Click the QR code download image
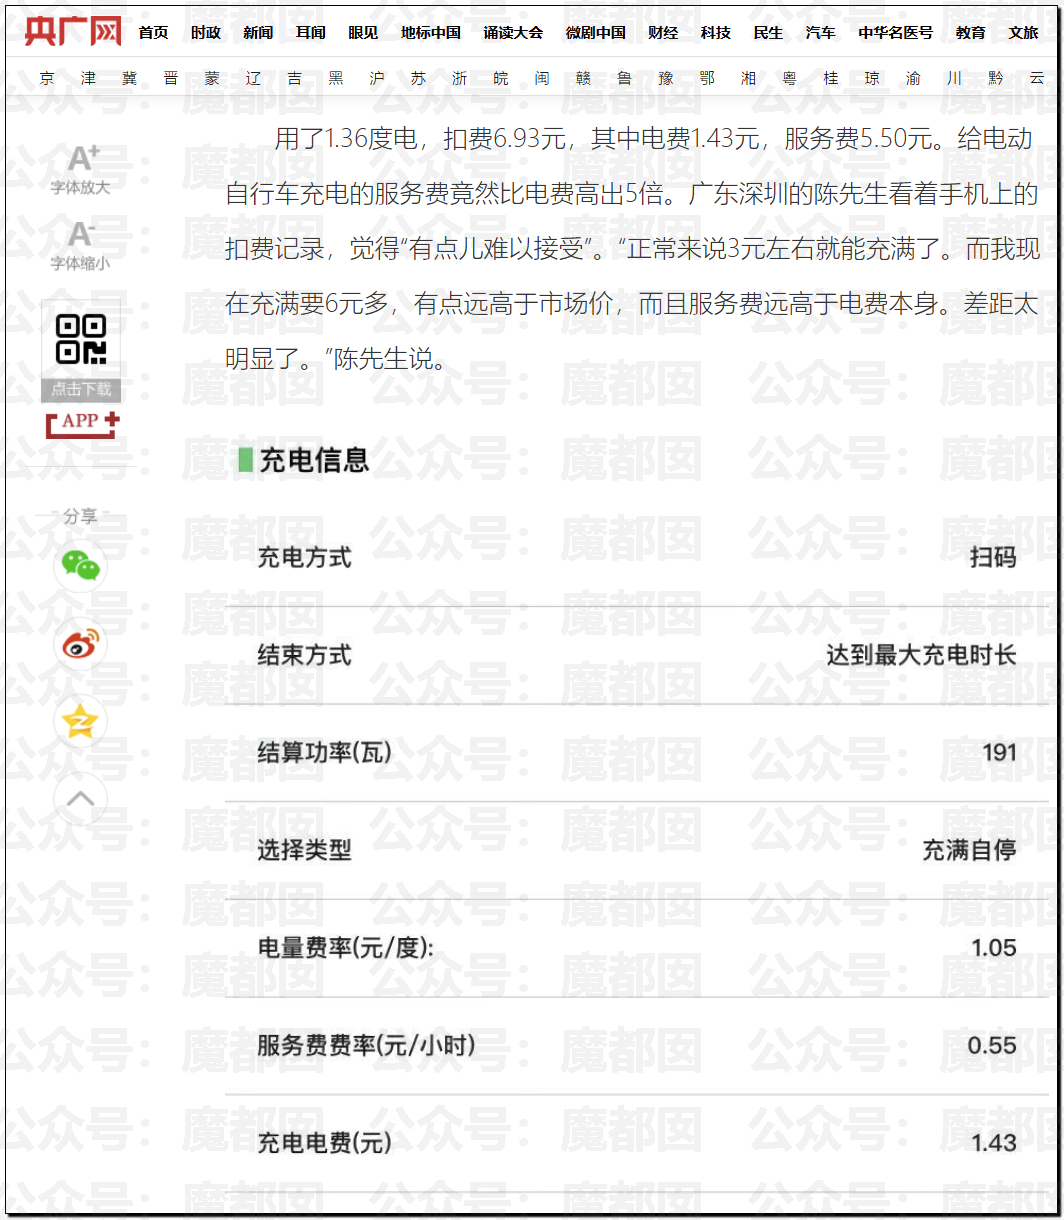 (x=81, y=339)
